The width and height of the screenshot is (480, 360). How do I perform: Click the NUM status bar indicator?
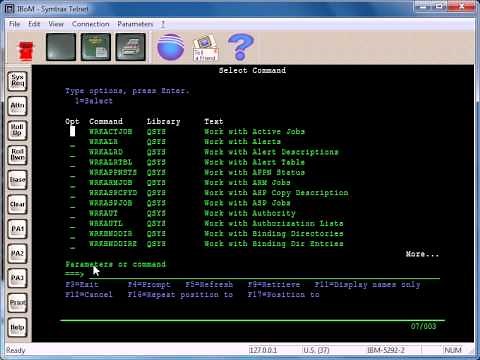(453, 350)
